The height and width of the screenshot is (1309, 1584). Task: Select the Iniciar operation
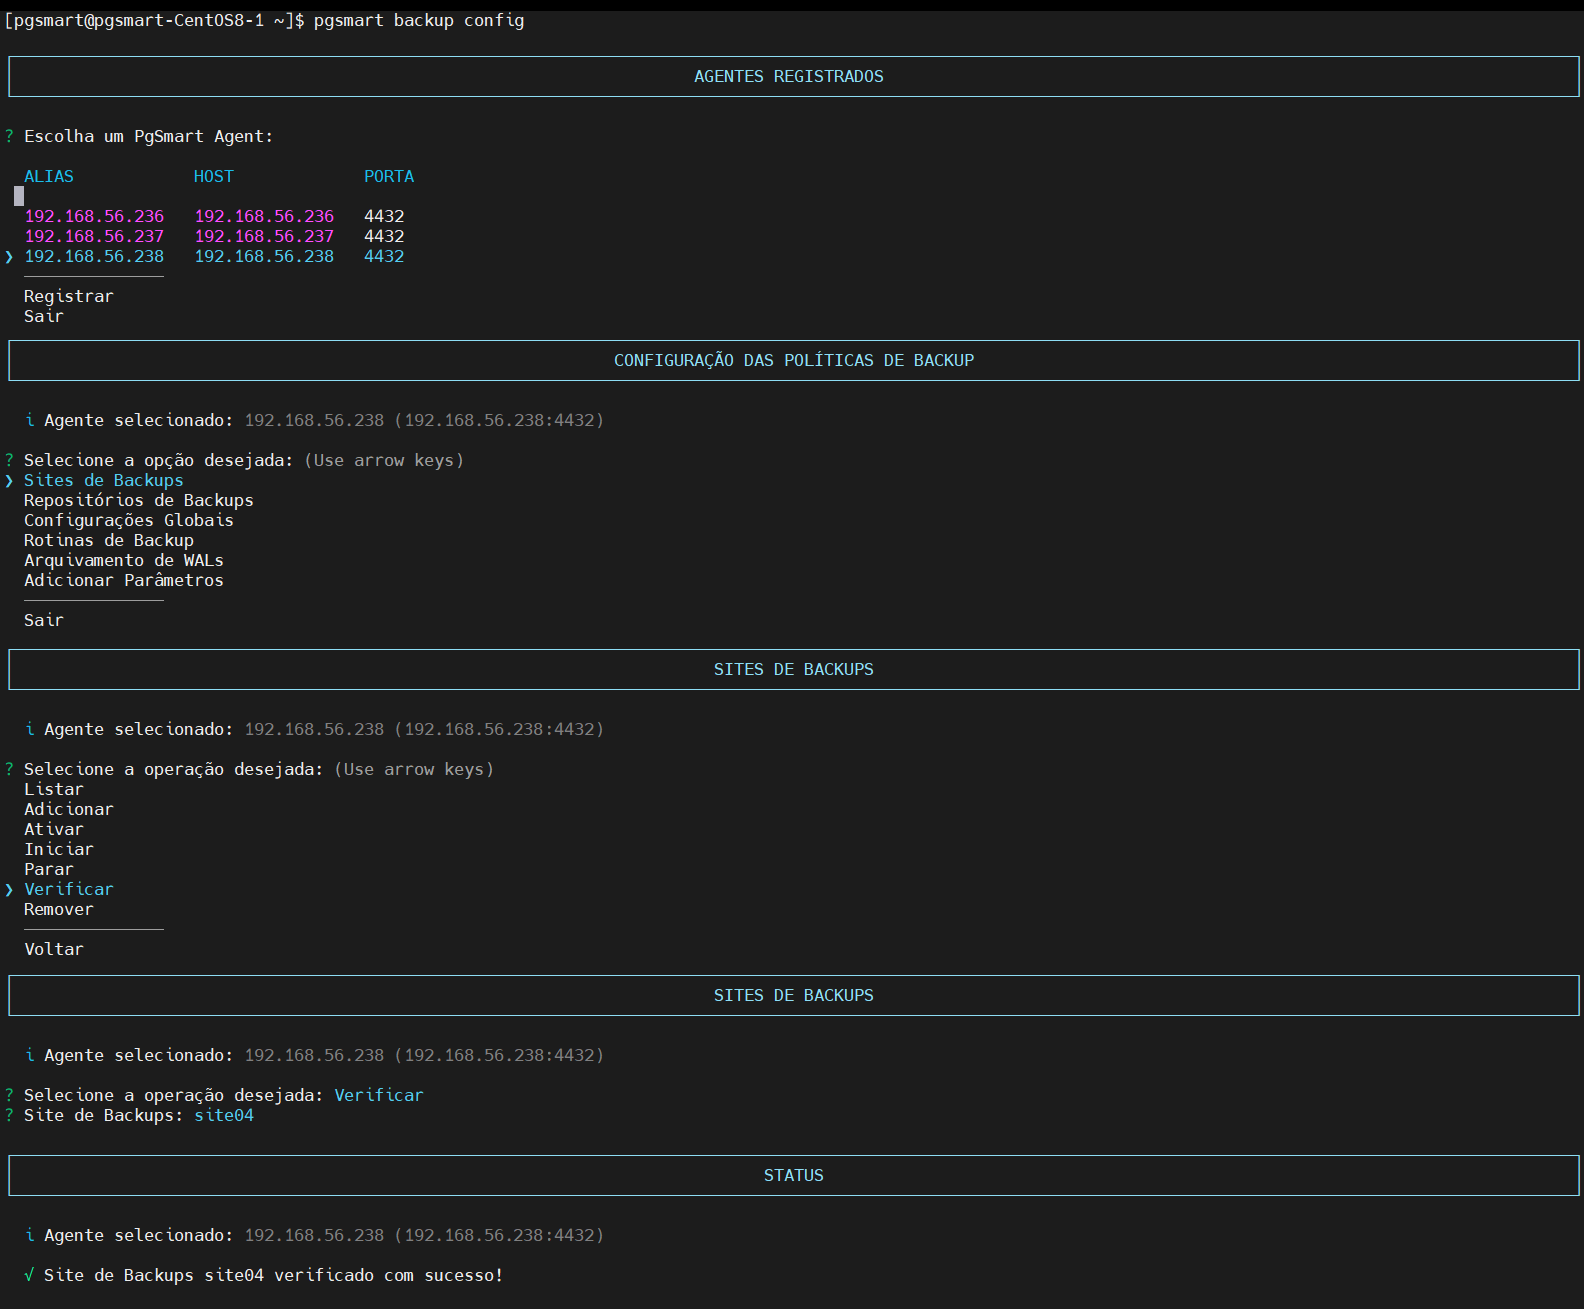59,849
